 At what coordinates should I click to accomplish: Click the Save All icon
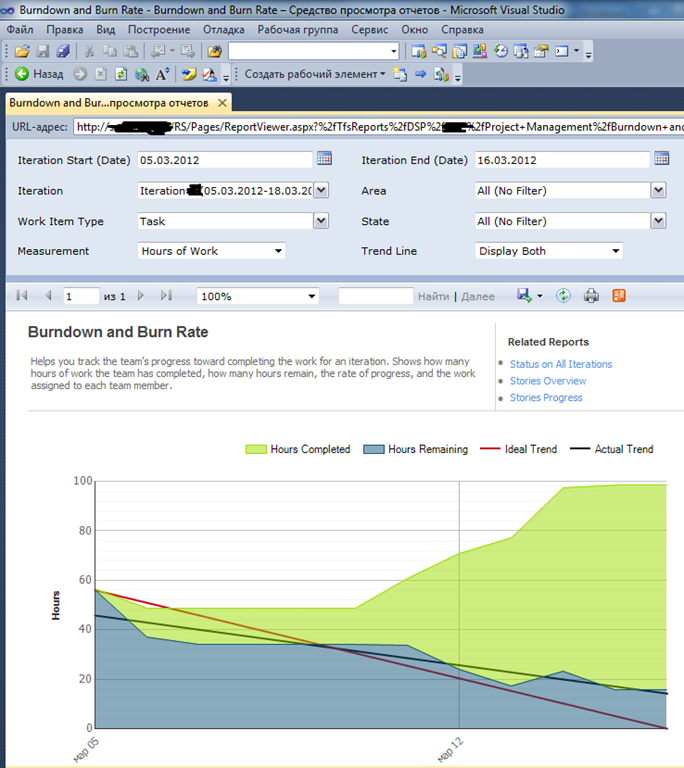64,51
